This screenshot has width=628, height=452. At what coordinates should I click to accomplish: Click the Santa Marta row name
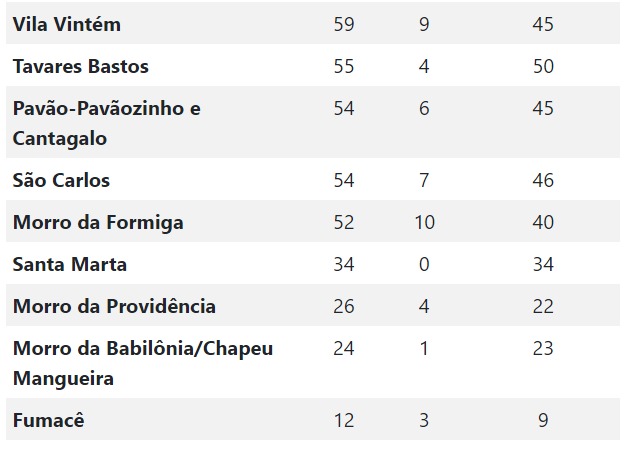[70, 265]
